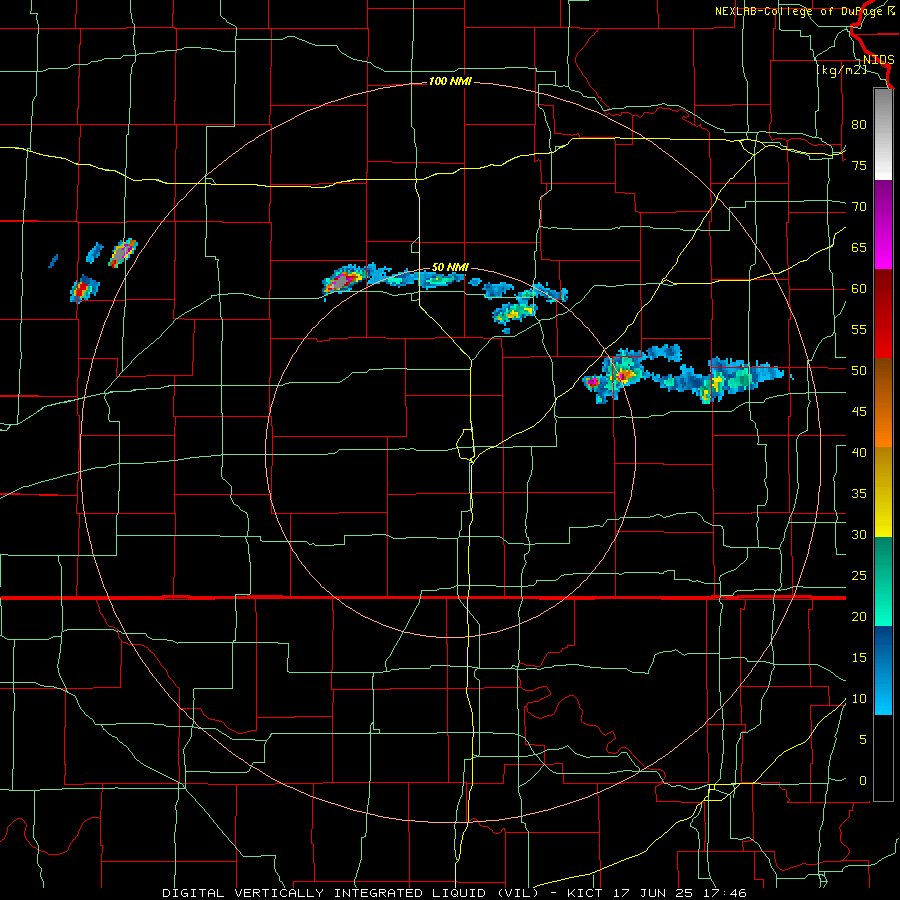Screen dimensions: 900x900
Task: Click the 10 value on the color scale
Action: [x=859, y=699]
